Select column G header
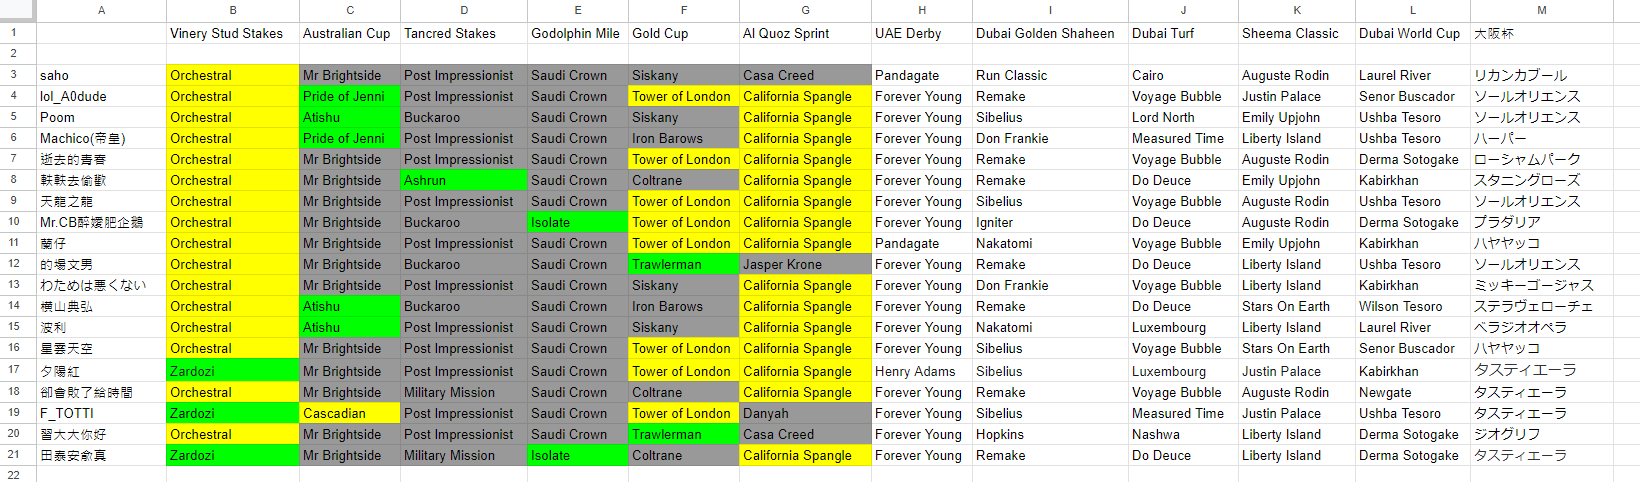The height and width of the screenshot is (482, 1640). 805,10
